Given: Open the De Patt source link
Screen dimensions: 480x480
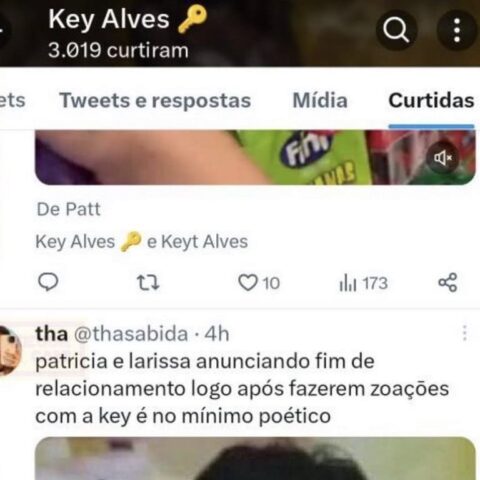Looking at the screenshot, I should (x=68, y=209).
